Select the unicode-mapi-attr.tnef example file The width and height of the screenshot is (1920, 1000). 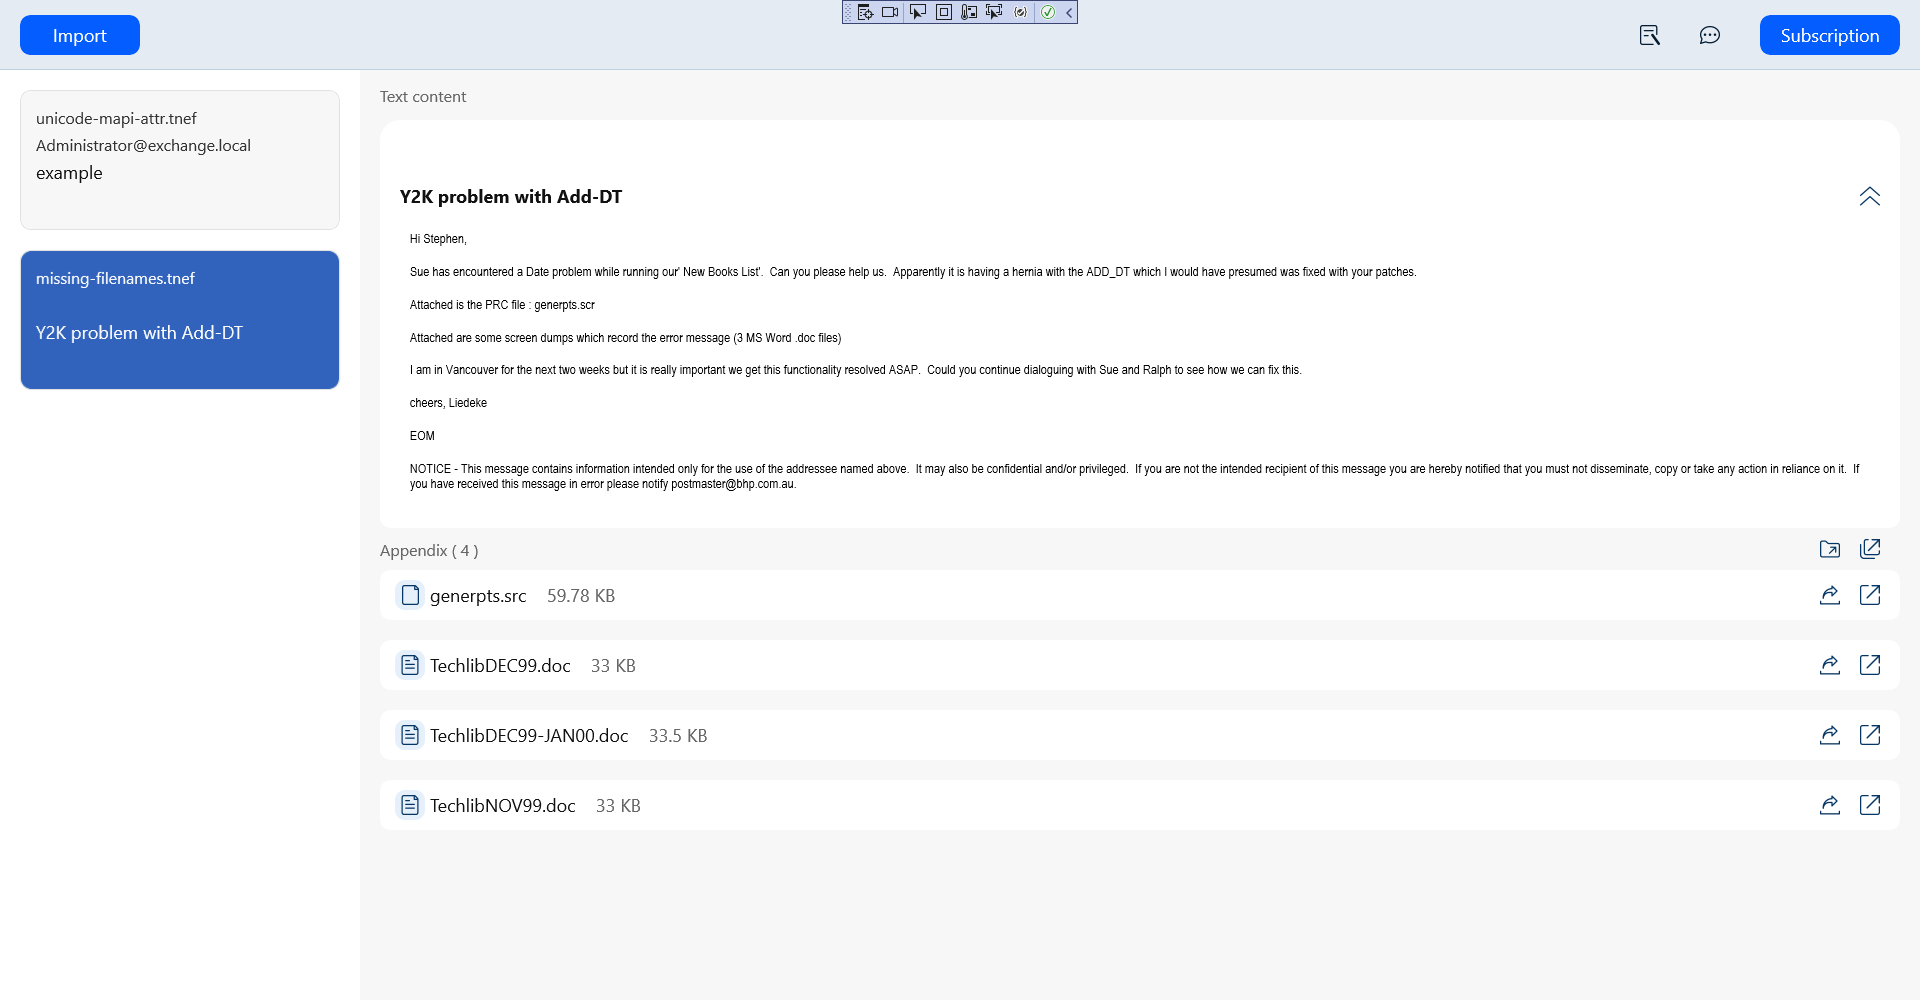pyautogui.click(x=179, y=160)
